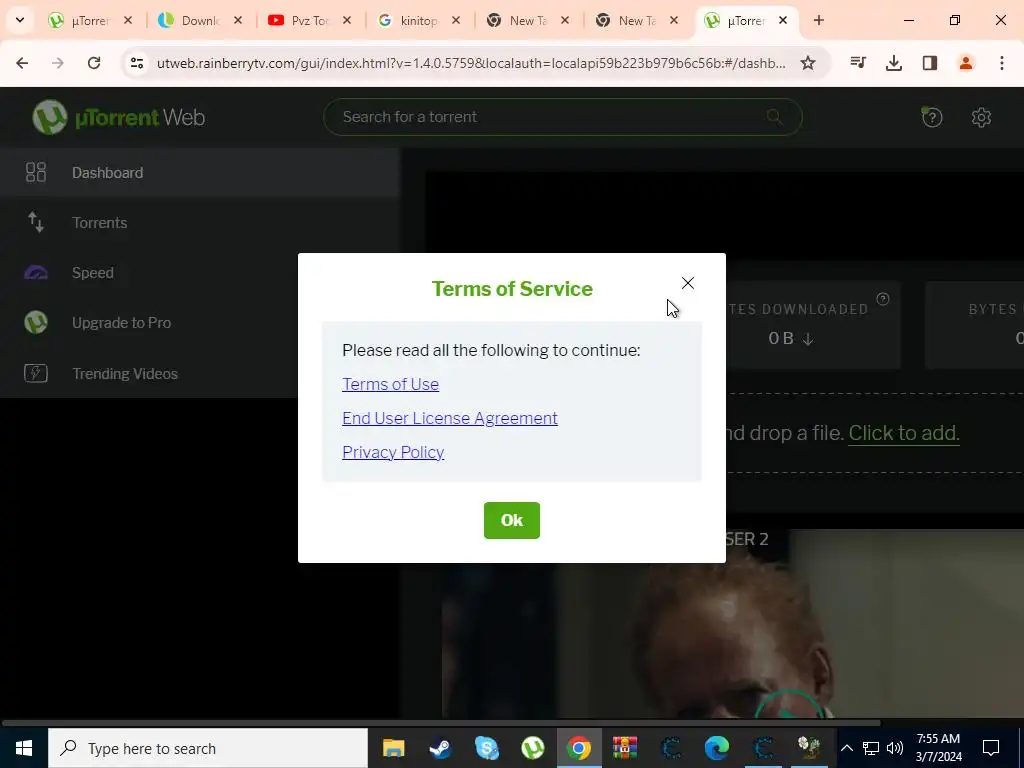
Task: View site information icon in address bar
Action: tap(136, 63)
